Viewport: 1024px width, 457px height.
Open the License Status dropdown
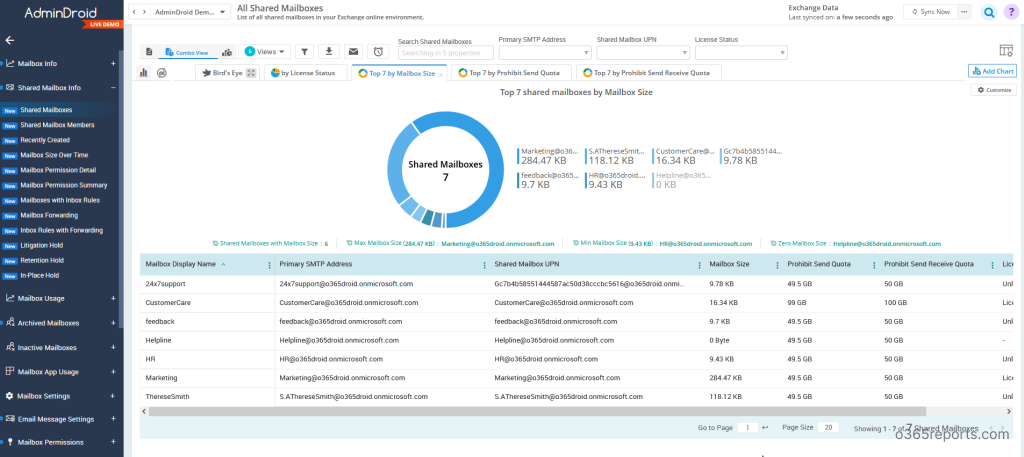(x=741, y=53)
